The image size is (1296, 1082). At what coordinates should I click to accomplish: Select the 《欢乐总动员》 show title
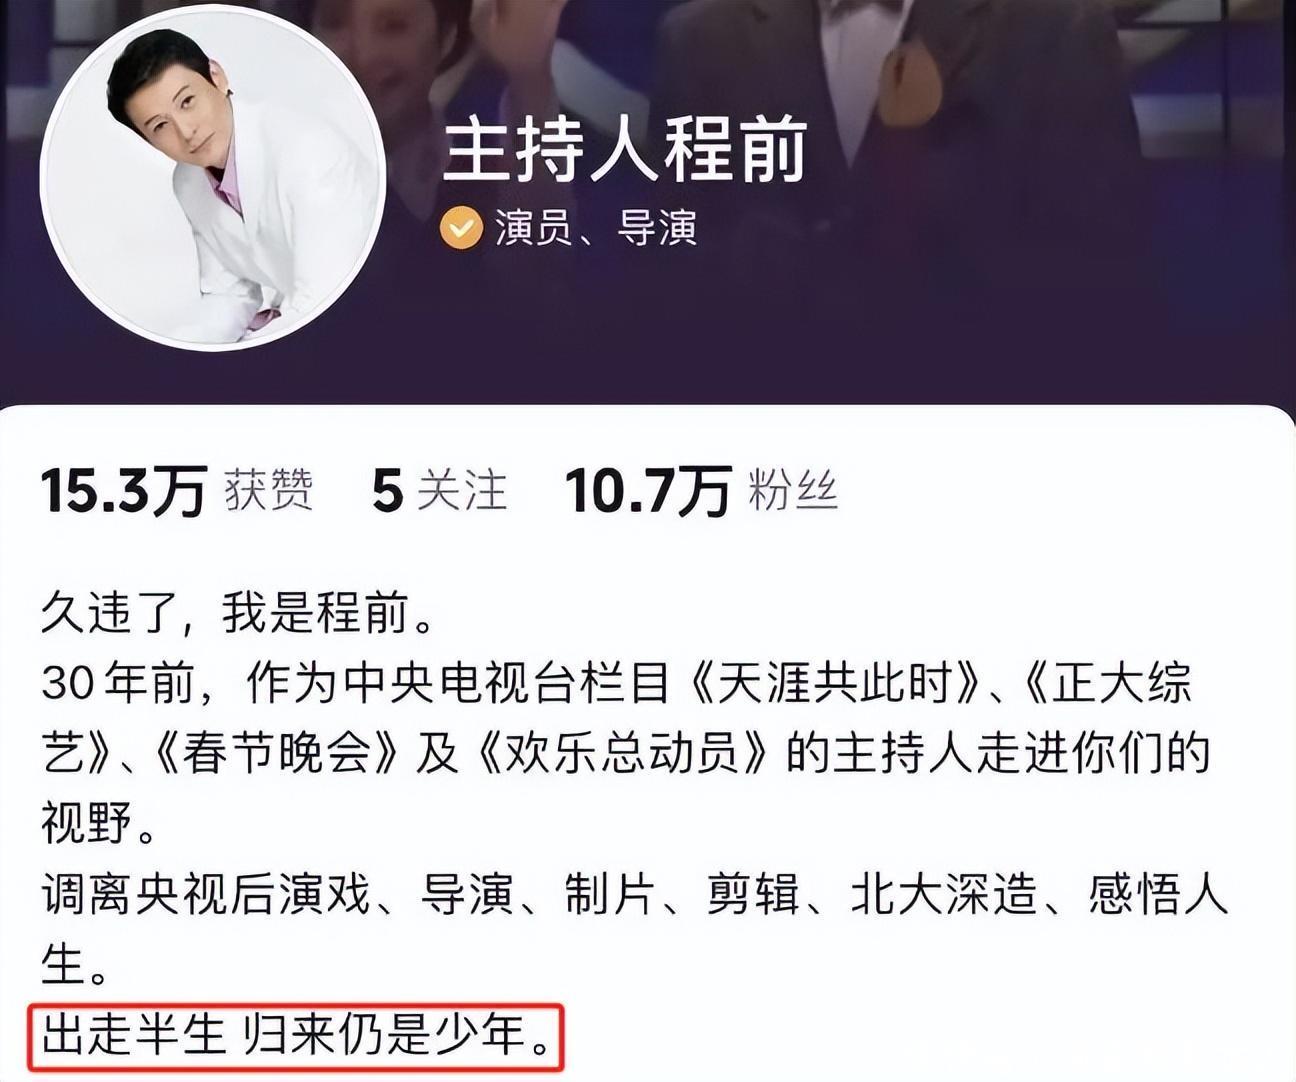624,753
